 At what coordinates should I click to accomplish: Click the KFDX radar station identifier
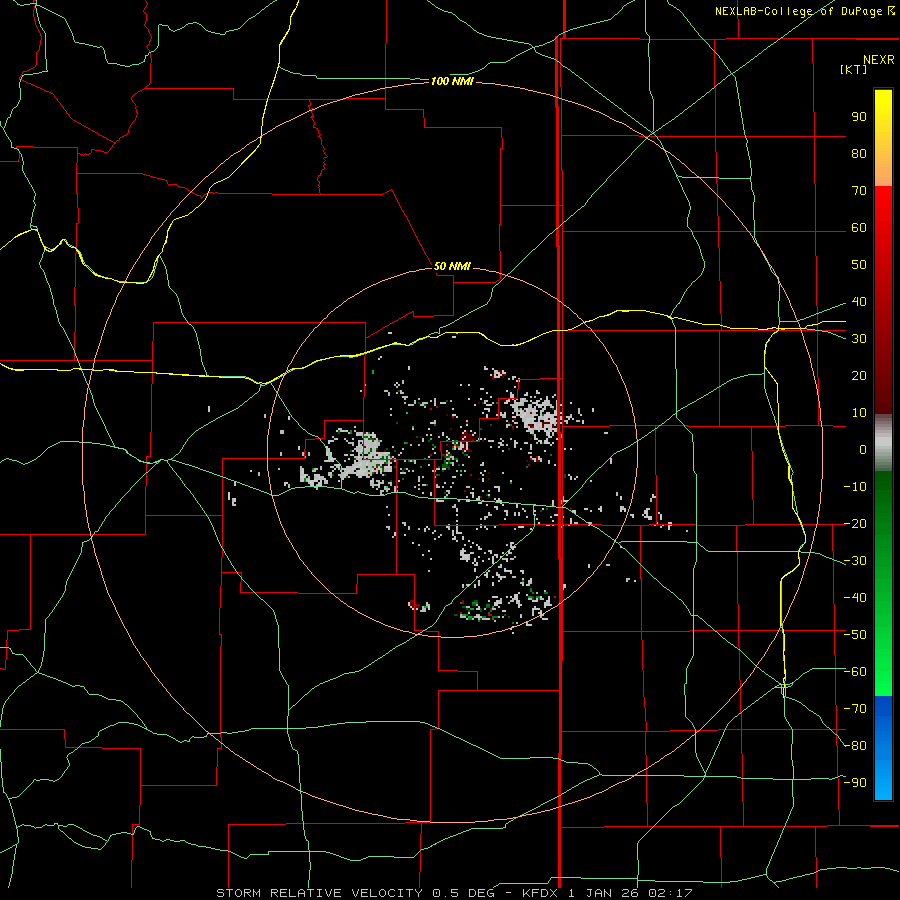tap(540, 893)
